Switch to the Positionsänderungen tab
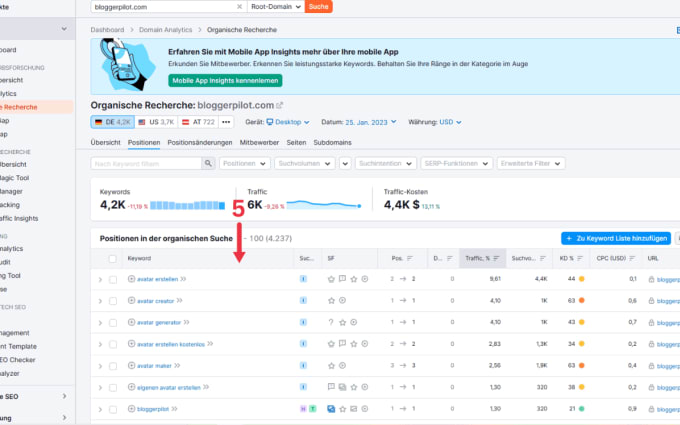680x425 pixels. [199, 142]
